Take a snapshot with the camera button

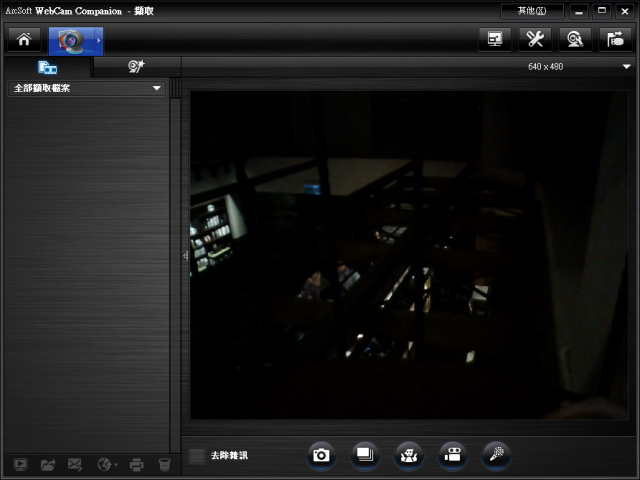pos(321,455)
